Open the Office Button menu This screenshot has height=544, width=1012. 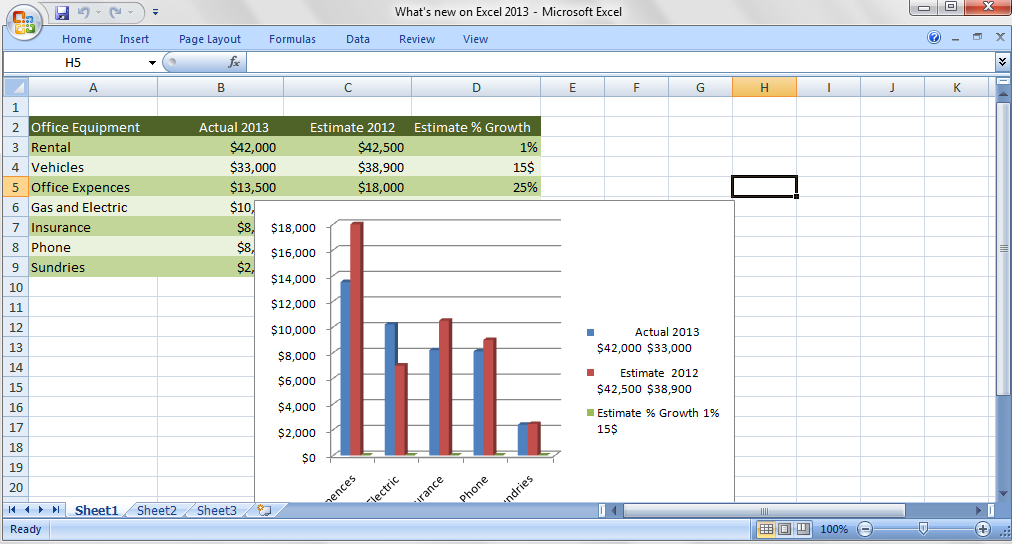click(x=24, y=22)
